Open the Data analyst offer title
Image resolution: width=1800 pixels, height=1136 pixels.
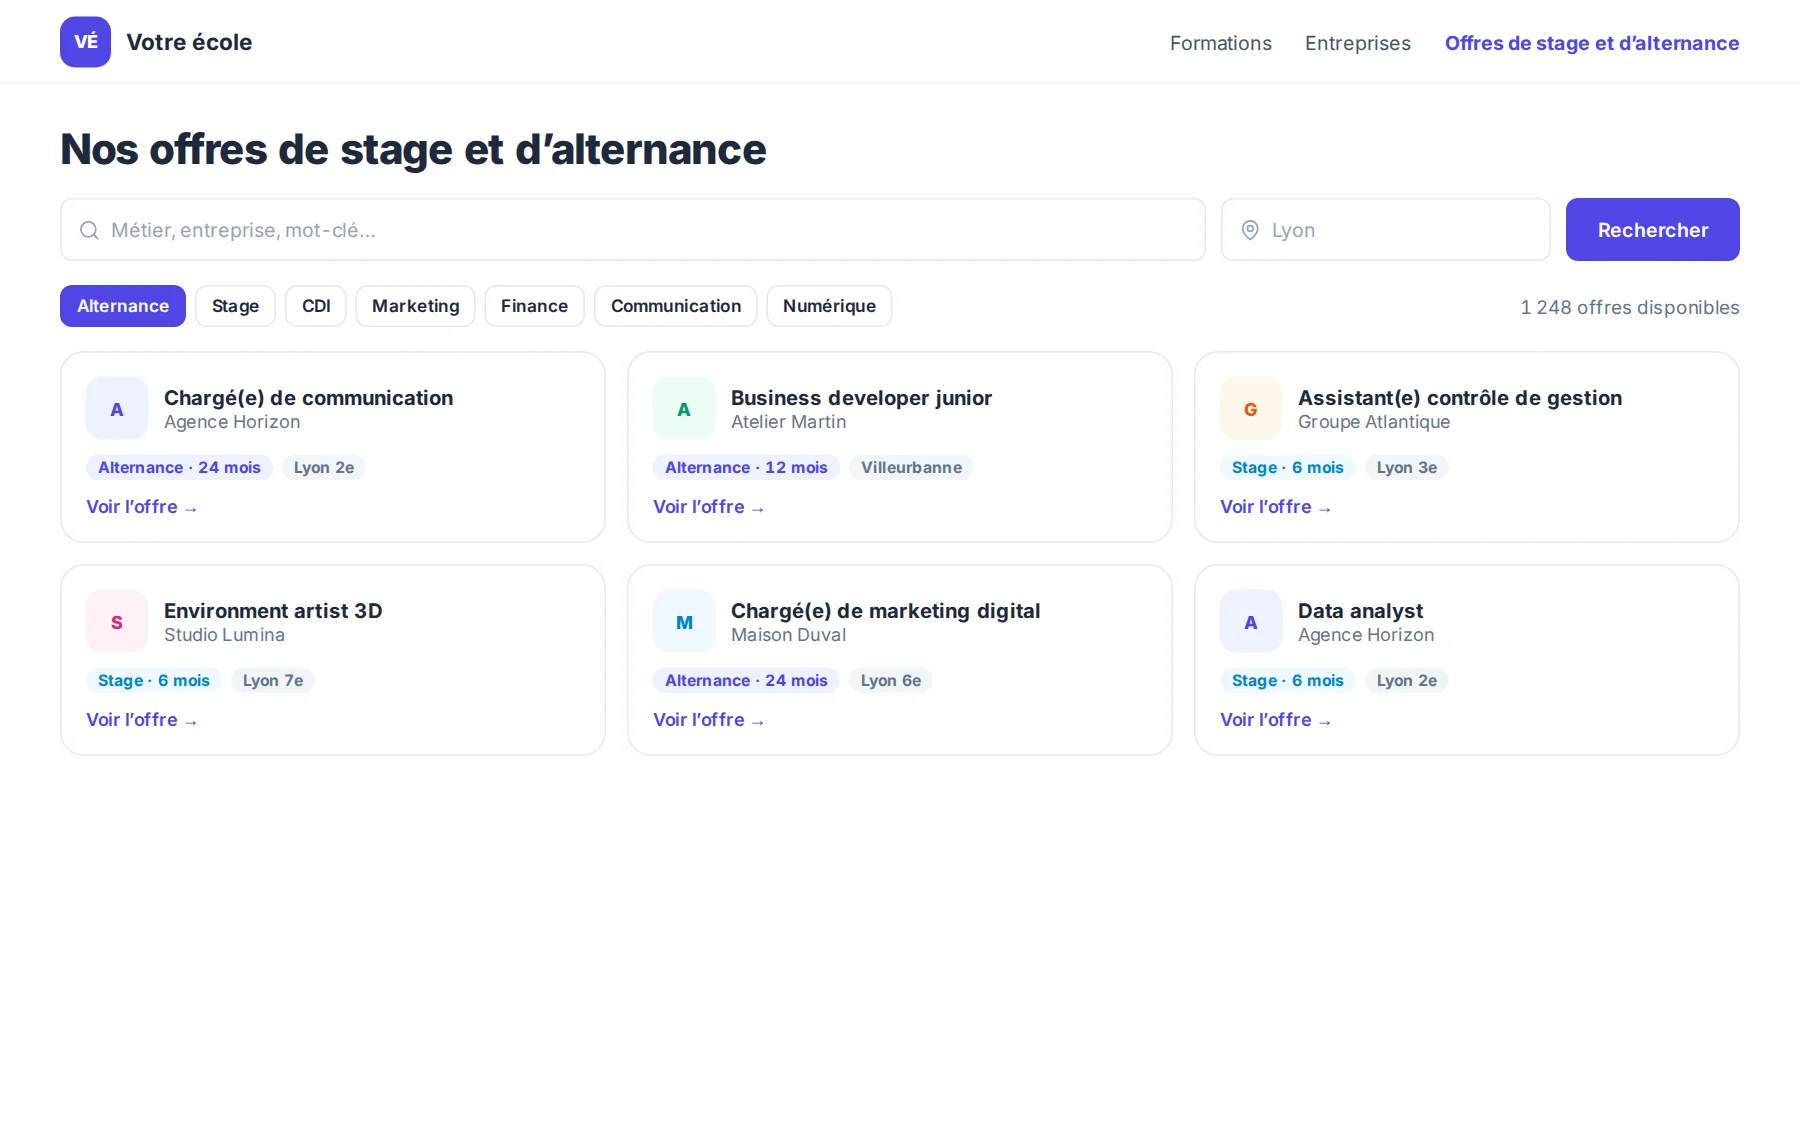tap(1360, 611)
